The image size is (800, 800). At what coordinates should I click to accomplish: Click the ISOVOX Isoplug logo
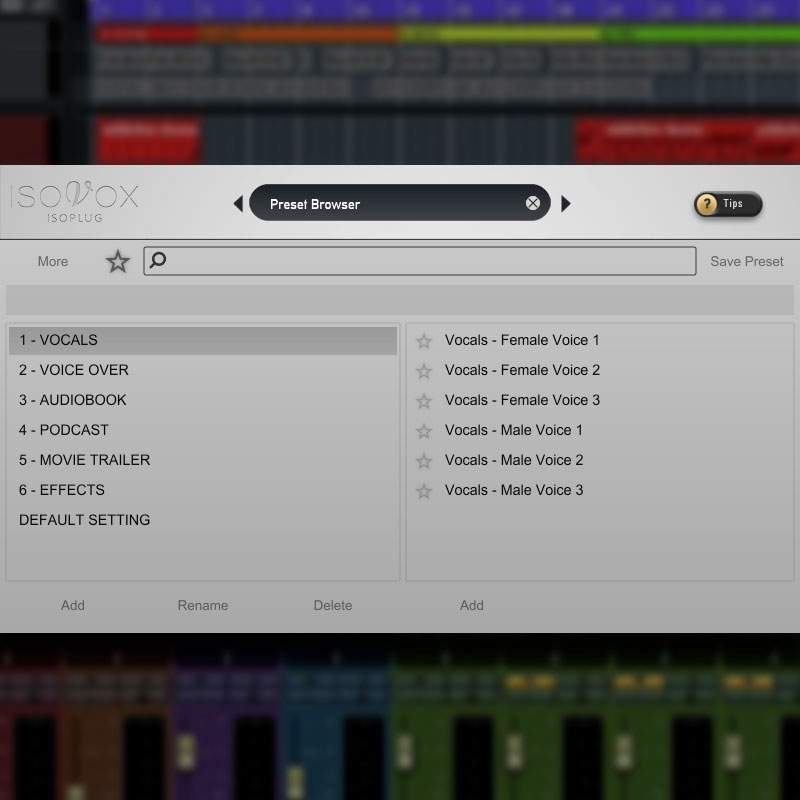click(75, 202)
